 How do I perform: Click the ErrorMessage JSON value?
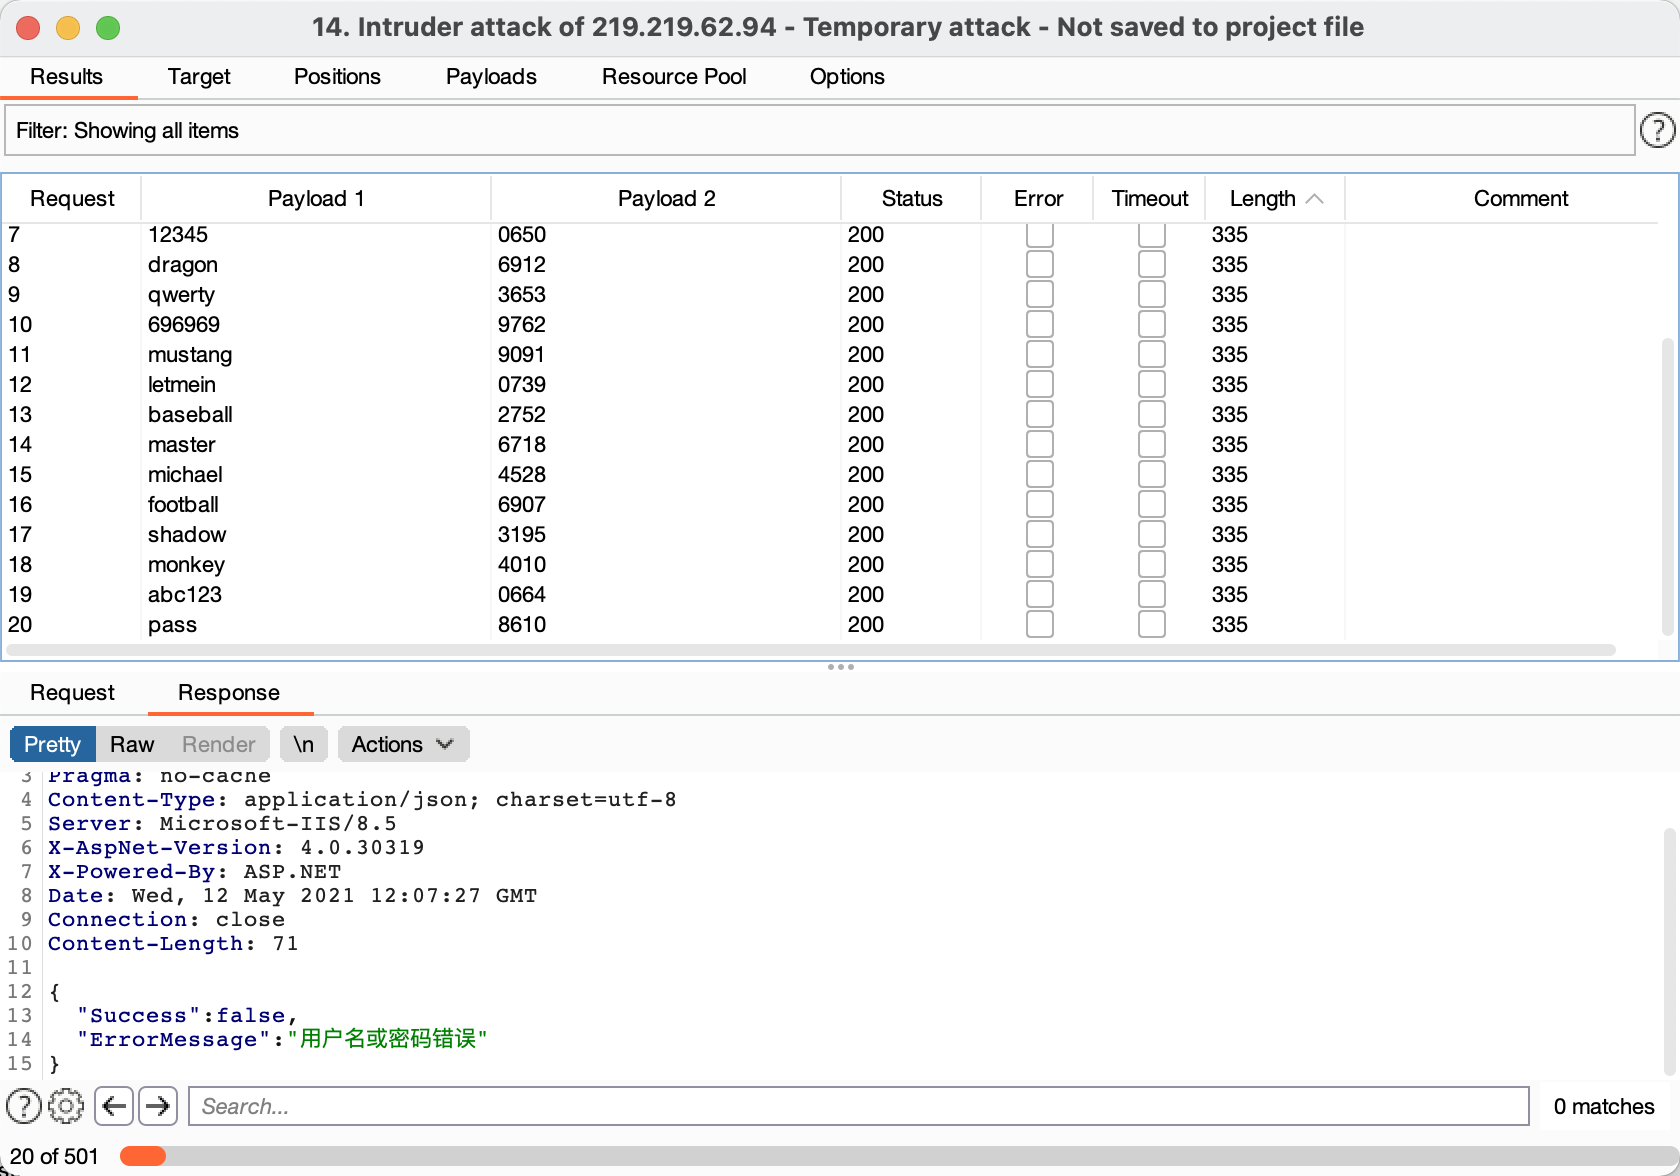click(x=387, y=1039)
